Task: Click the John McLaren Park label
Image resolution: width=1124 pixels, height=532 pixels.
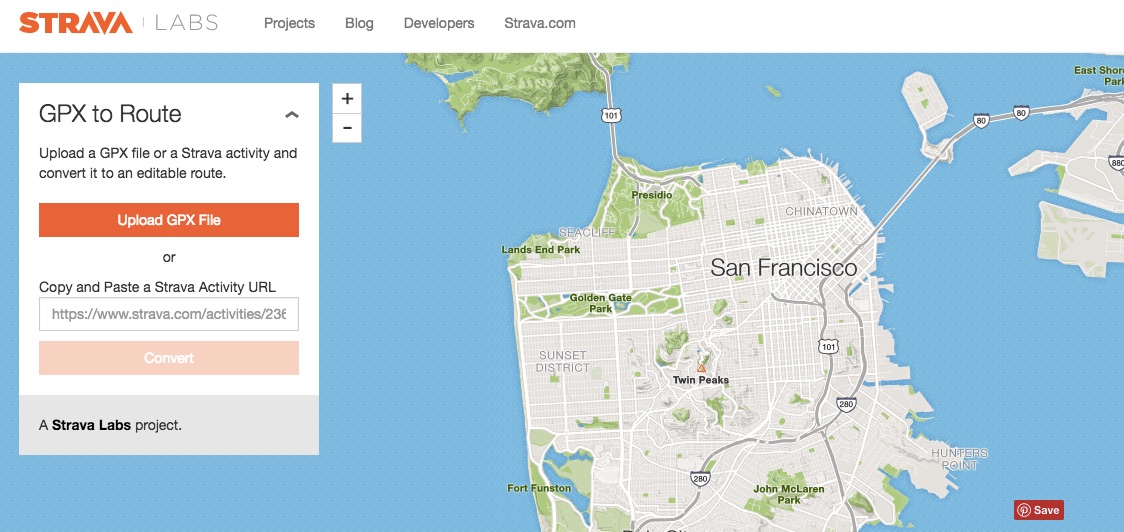Action: pyautogui.click(x=789, y=494)
